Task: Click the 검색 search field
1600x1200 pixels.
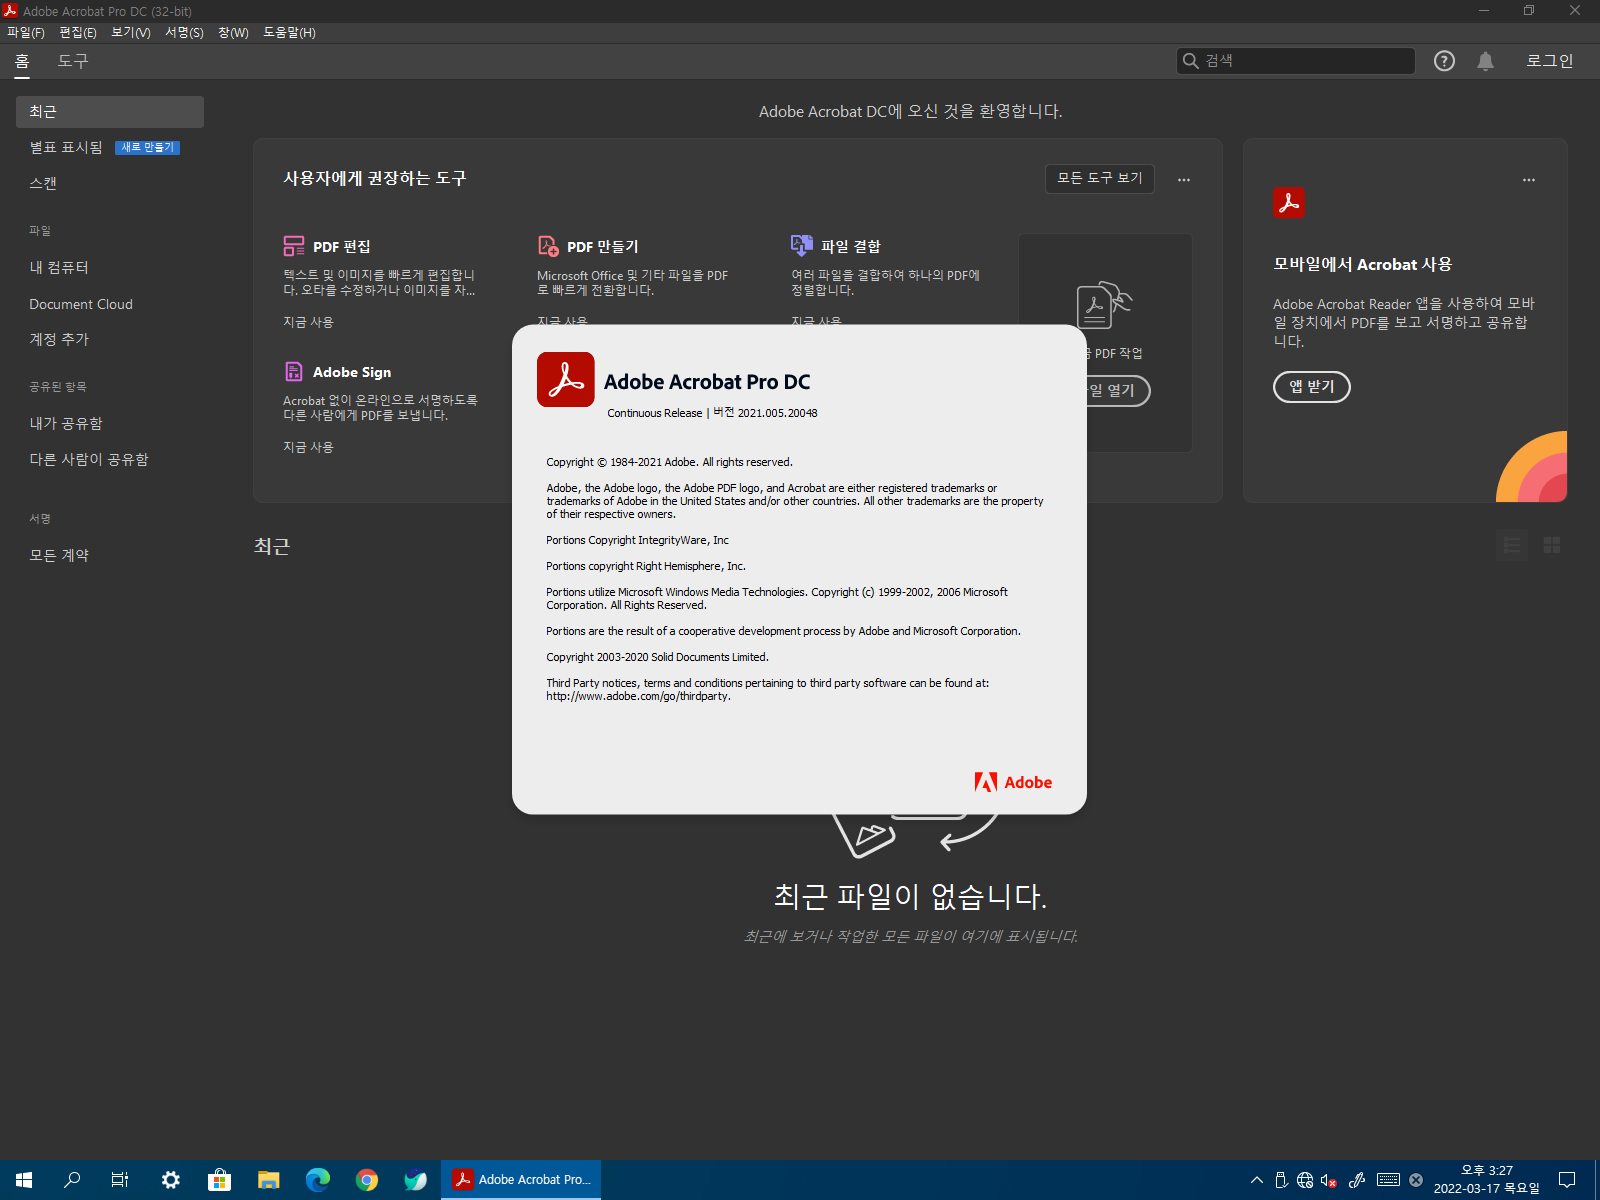Action: click(1296, 61)
